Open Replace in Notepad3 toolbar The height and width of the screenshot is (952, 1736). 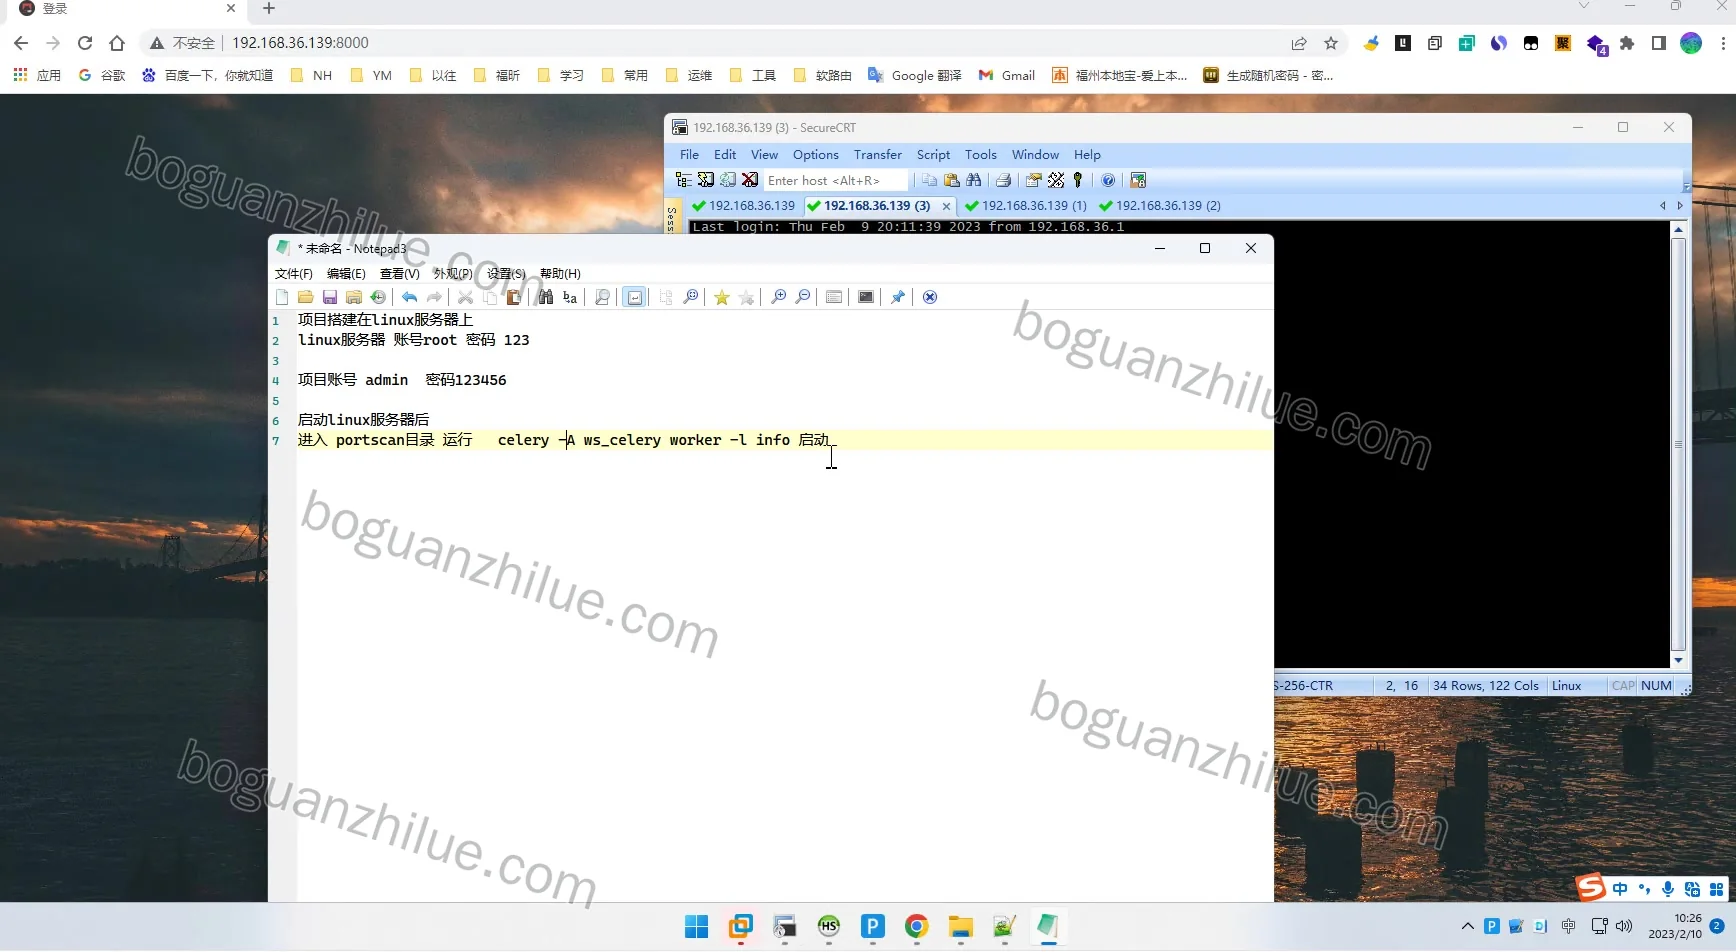tap(570, 297)
